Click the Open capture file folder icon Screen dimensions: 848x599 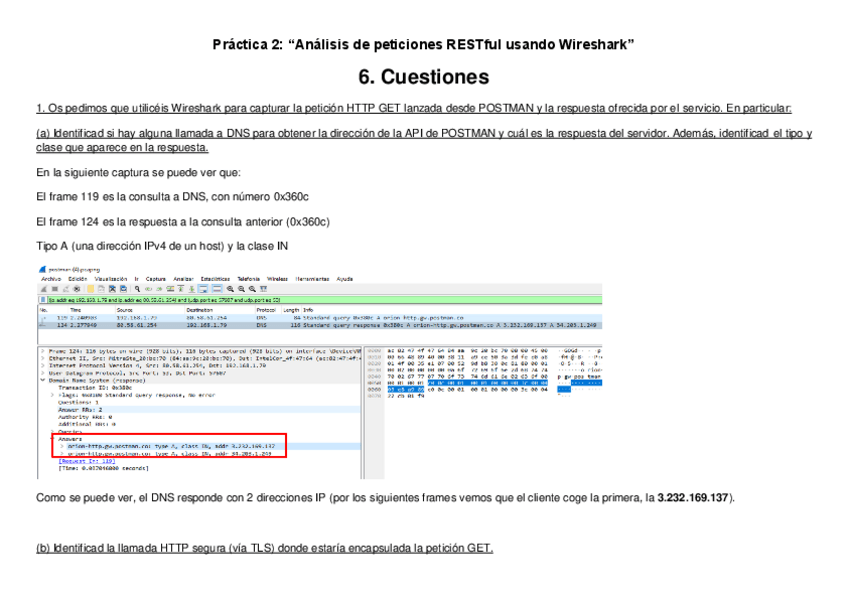pyautogui.click(x=91, y=289)
